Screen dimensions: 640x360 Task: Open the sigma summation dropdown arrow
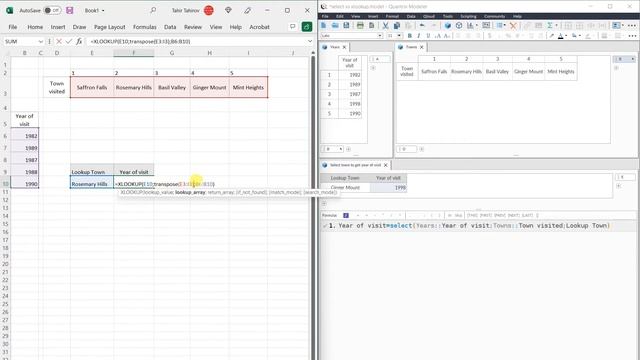pyautogui.click(x=556, y=25)
